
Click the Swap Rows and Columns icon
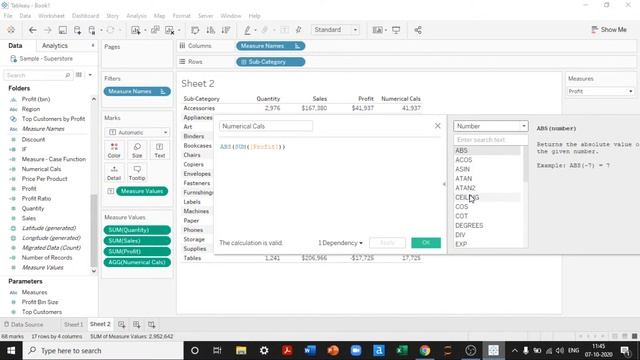(195, 30)
